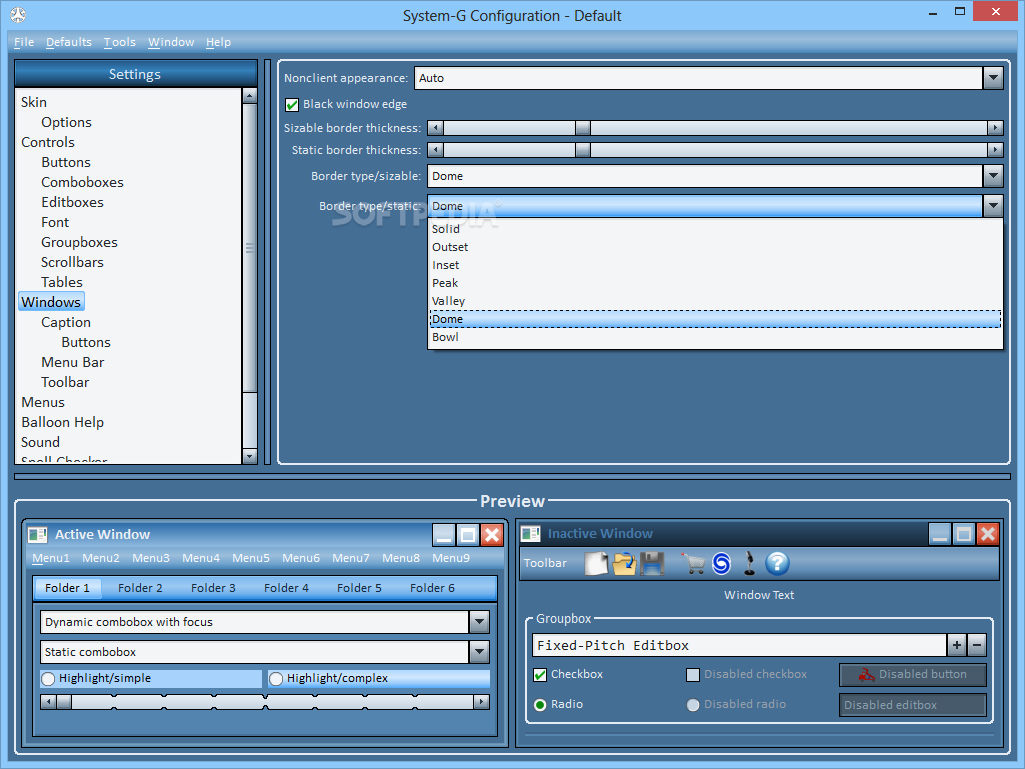Click the Disabled radio in preview
This screenshot has height=769, width=1025.
click(693, 705)
